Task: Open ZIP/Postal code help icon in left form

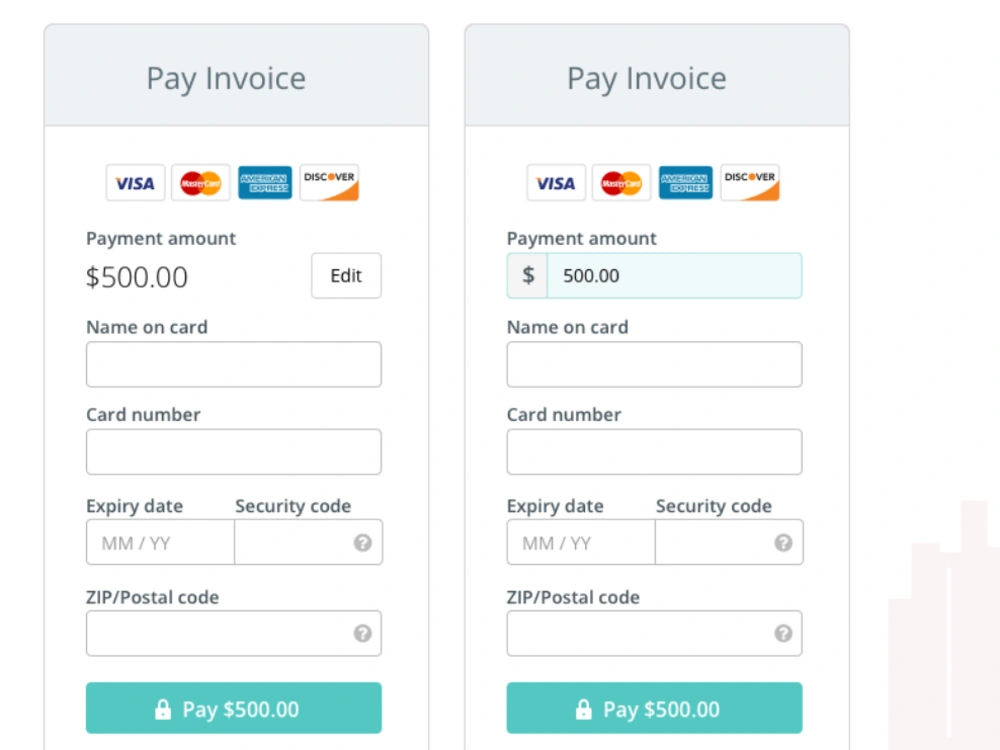Action: point(363,633)
